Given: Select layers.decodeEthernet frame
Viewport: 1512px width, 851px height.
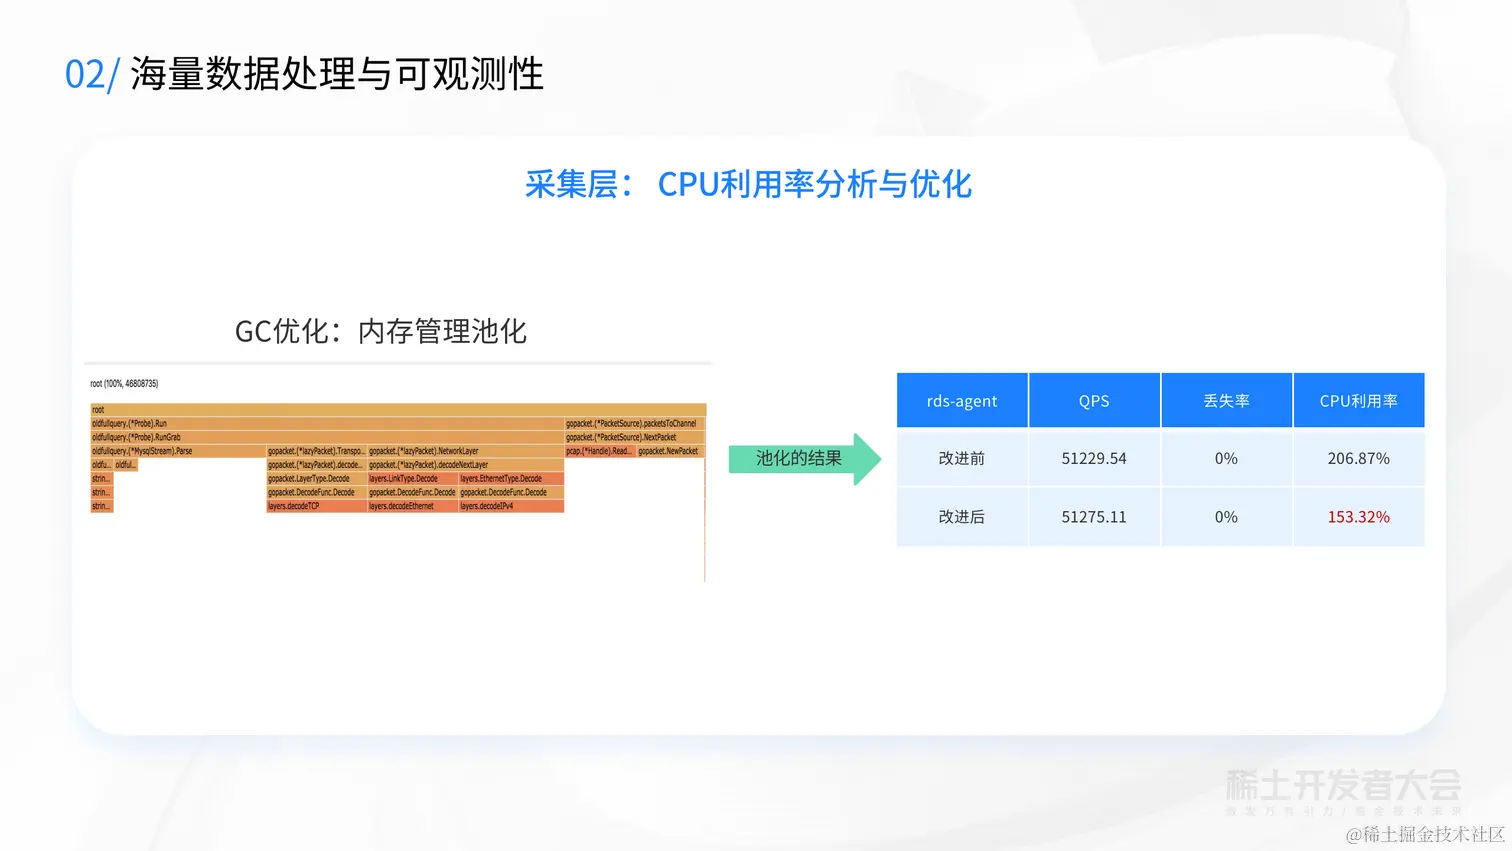Looking at the screenshot, I should point(413,506).
